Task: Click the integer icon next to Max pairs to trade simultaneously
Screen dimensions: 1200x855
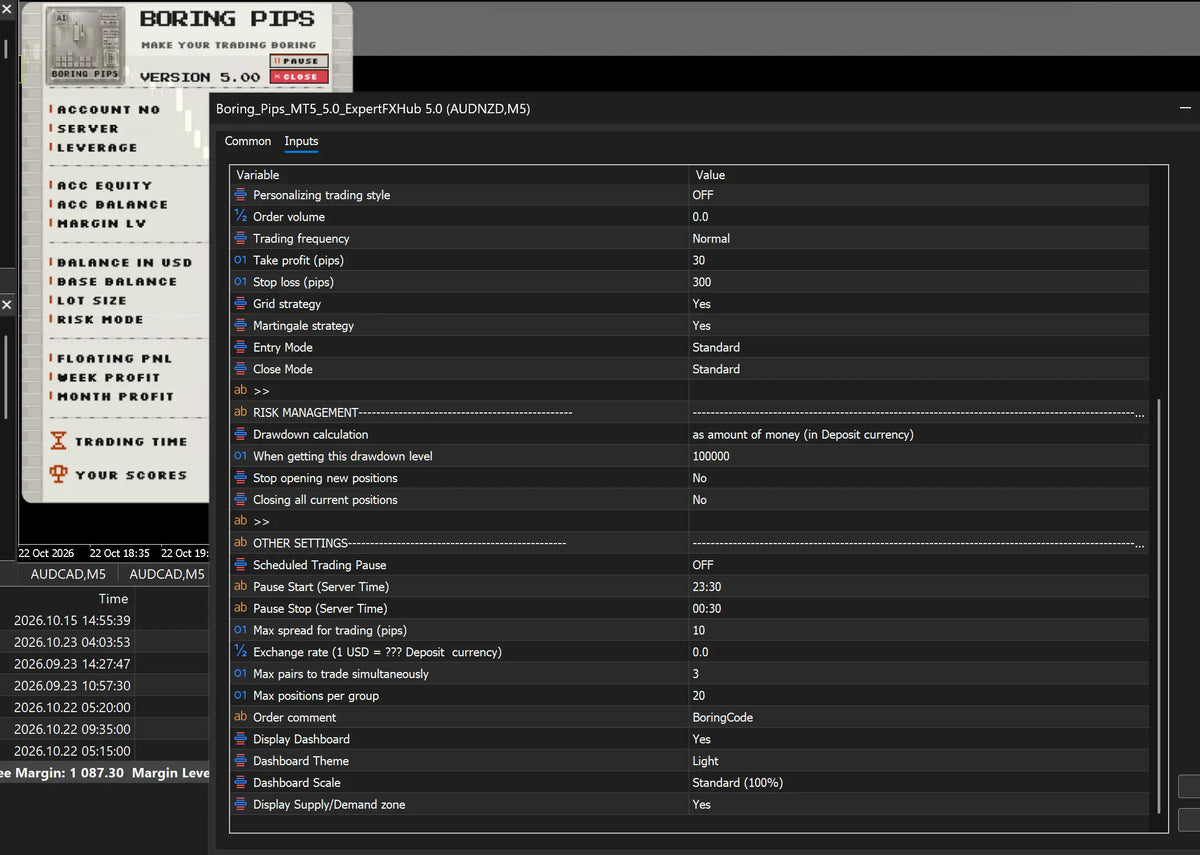Action: tap(240, 674)
